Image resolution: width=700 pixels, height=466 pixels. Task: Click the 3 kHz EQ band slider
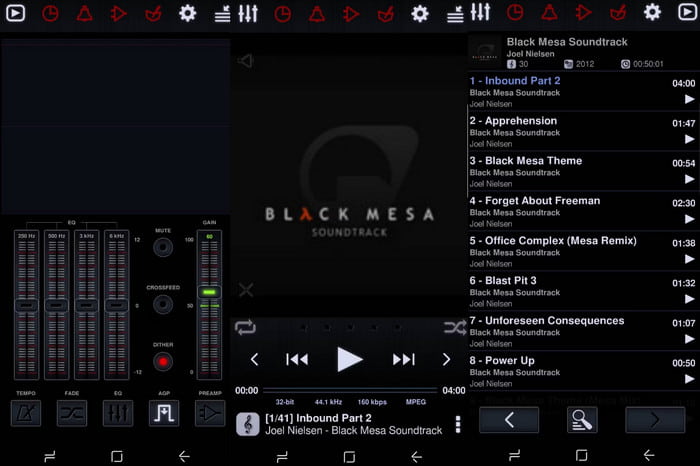tap(87, 305)
